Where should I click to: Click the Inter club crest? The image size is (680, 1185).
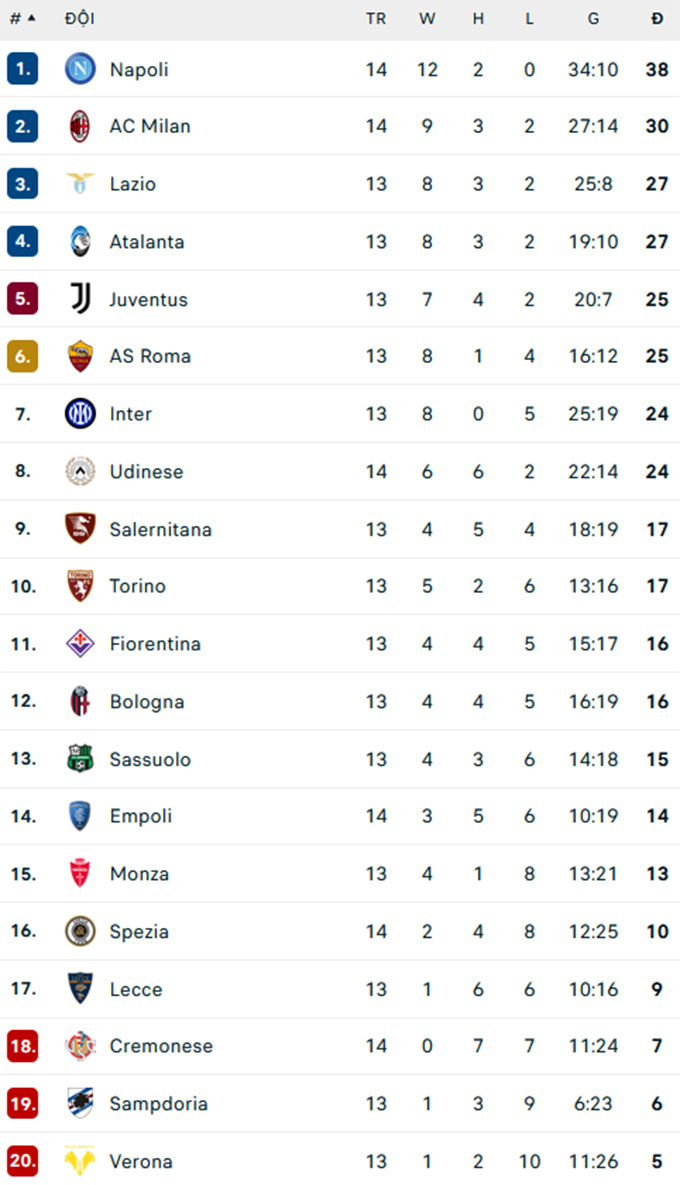click(x=80, y=413)
